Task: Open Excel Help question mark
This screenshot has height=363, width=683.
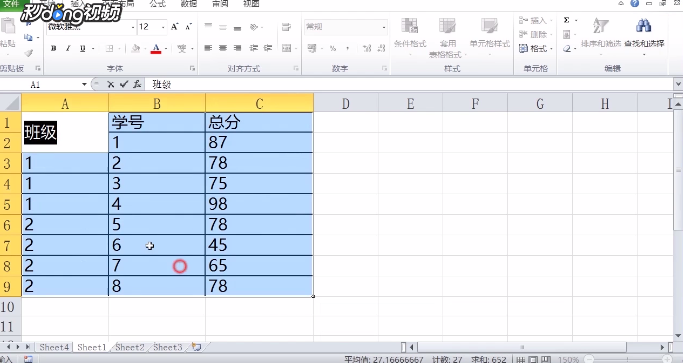Action: coord(635,3)
